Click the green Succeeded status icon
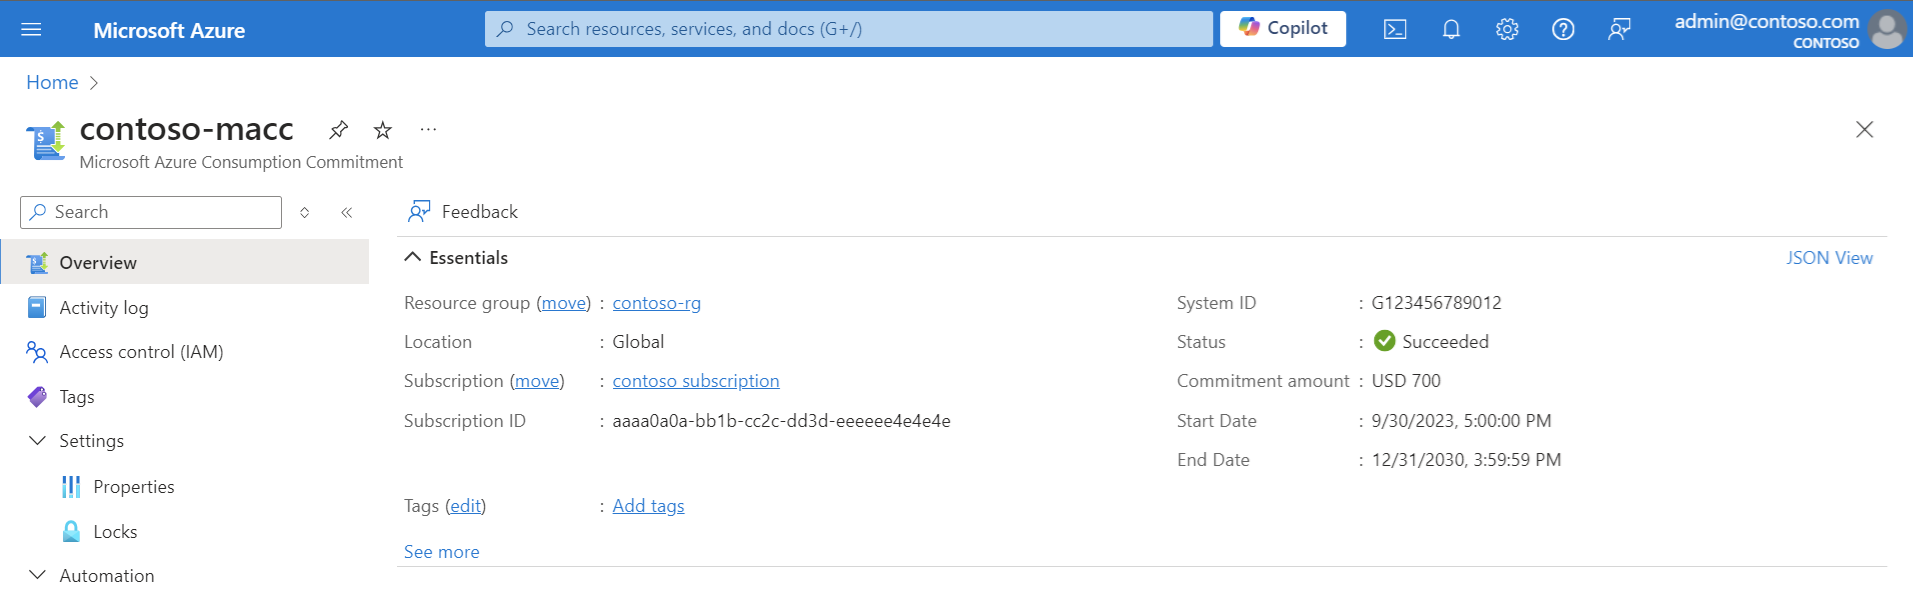 coord(1384,341)
